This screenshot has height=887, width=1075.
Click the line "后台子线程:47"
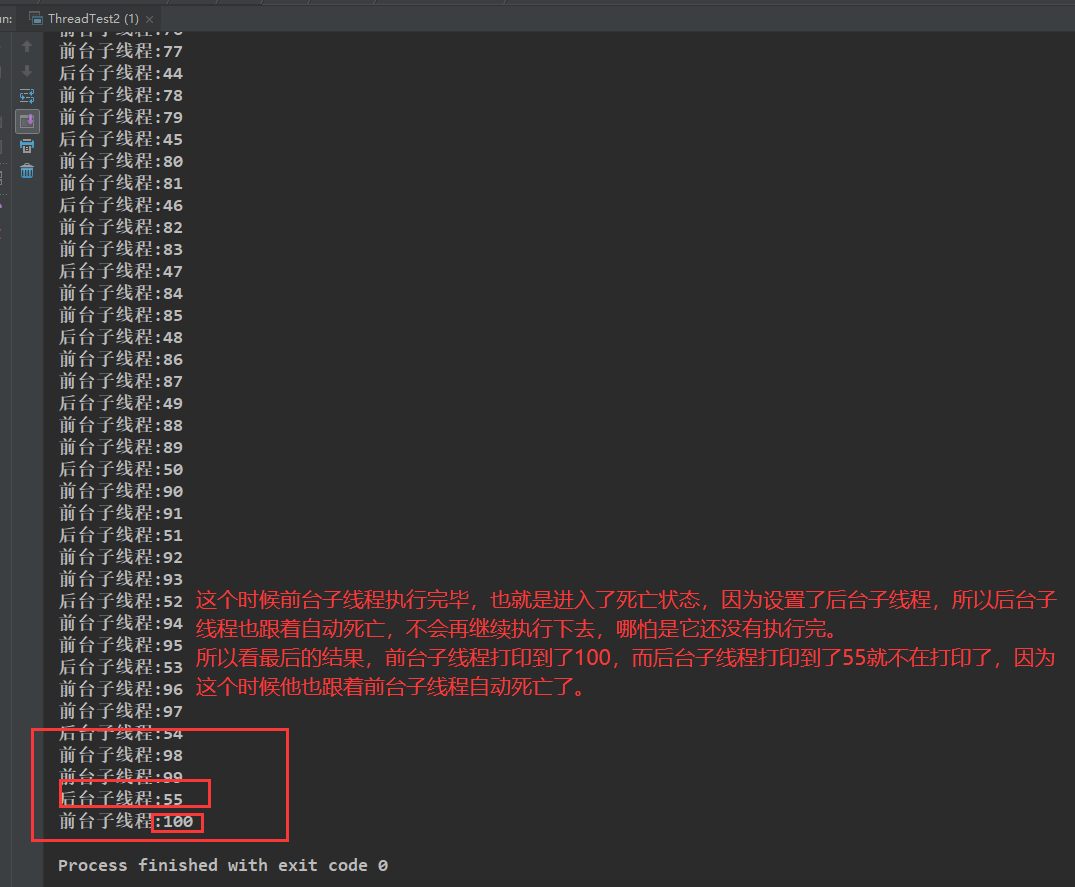pyautogui.click(x=121, y=271)
